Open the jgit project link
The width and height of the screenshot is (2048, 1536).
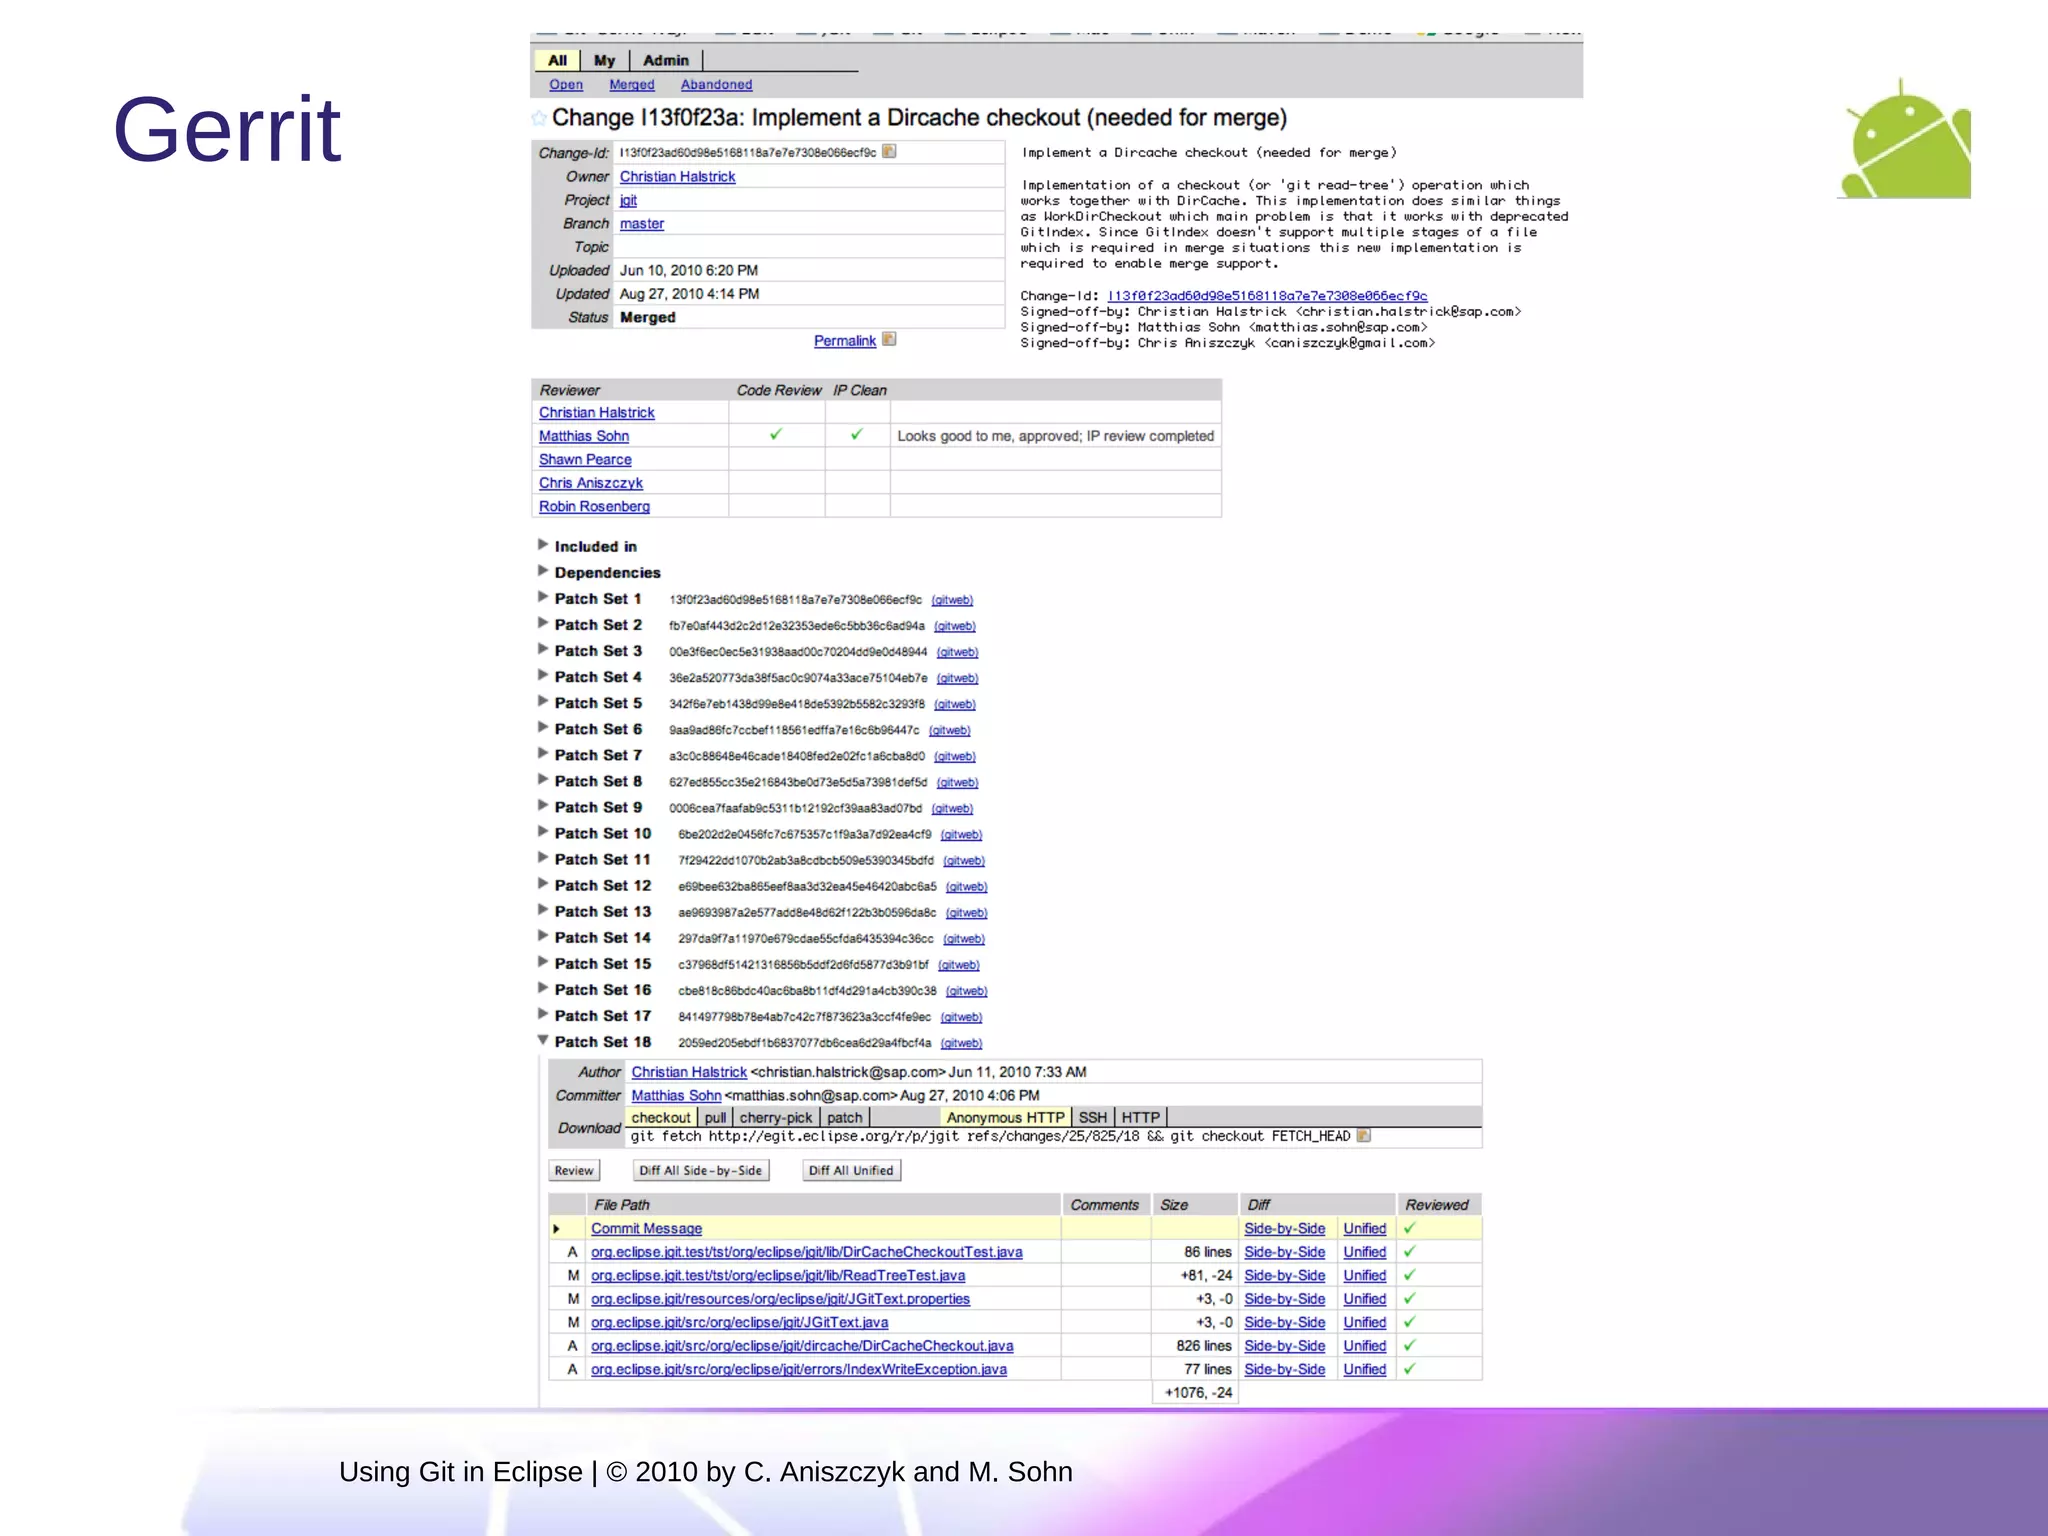pyautogui.click(x=628, y=200)
